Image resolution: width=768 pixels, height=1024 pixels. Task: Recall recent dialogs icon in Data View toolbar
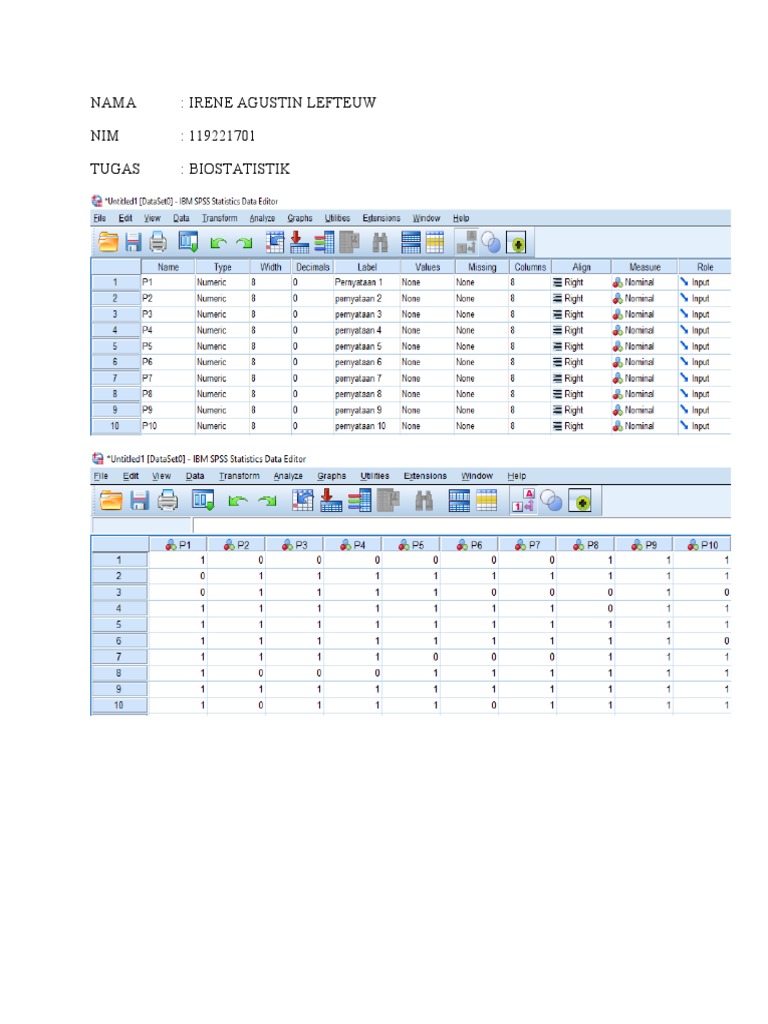202,501
